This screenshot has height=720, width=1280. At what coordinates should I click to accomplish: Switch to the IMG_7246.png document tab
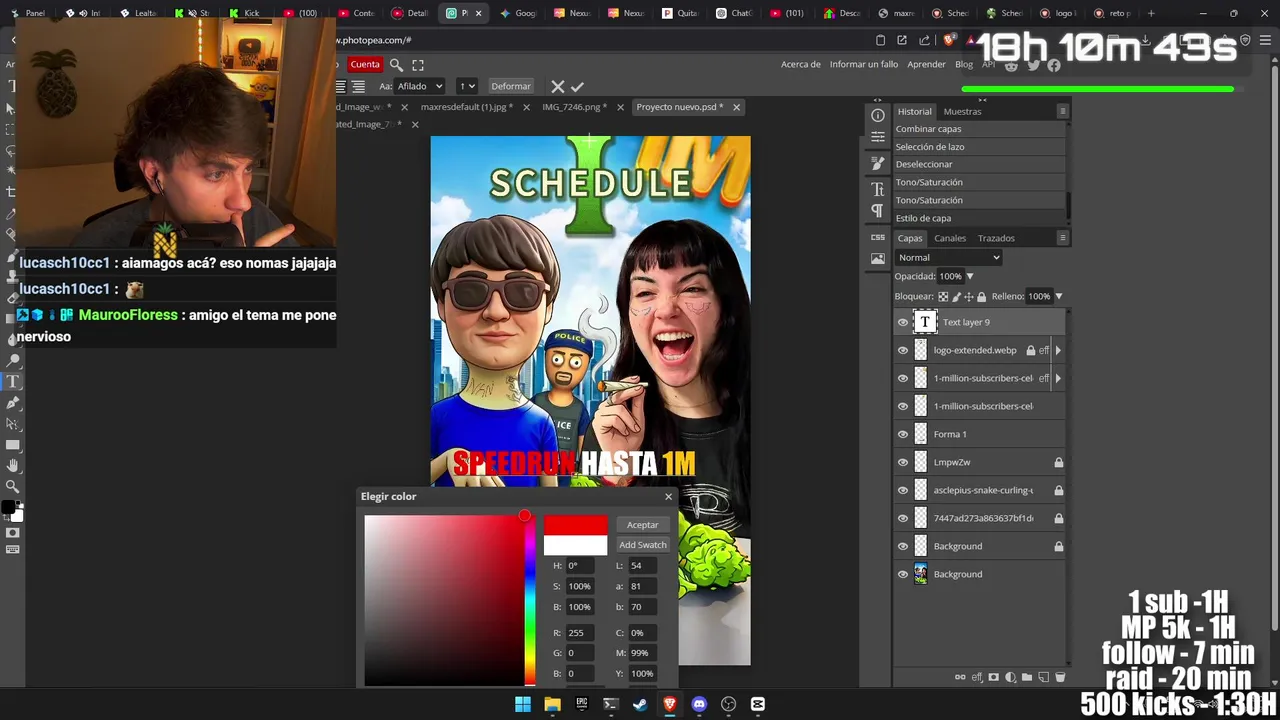(575, 107)
